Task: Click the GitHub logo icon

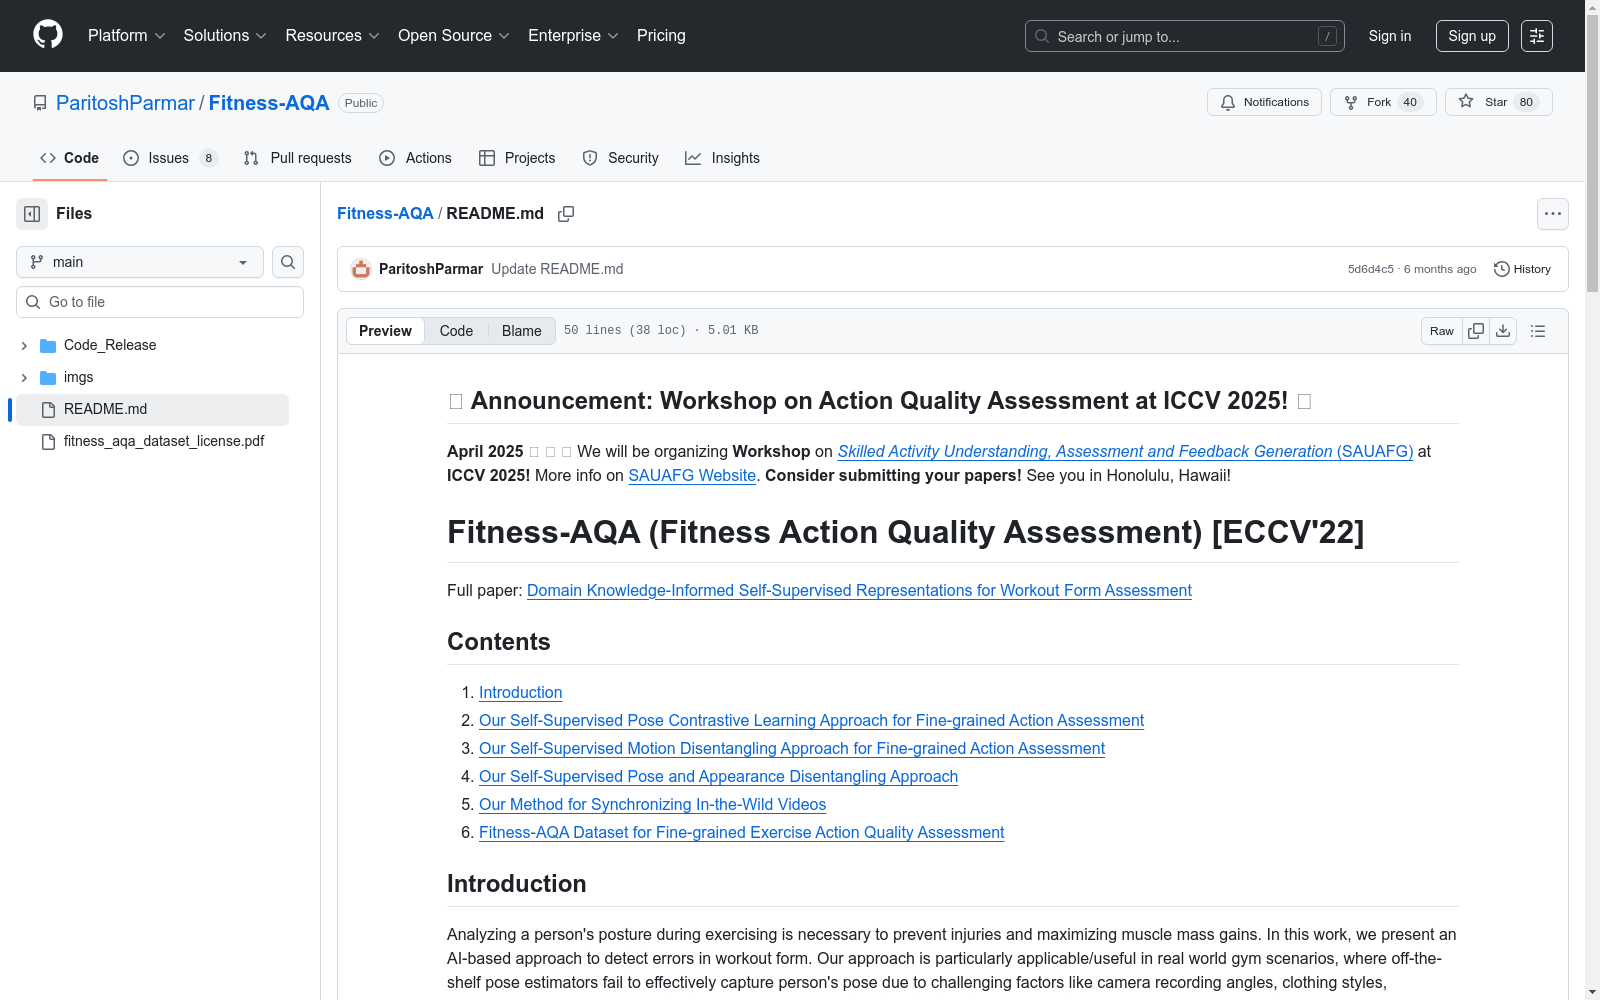Action: pos(48,35)
